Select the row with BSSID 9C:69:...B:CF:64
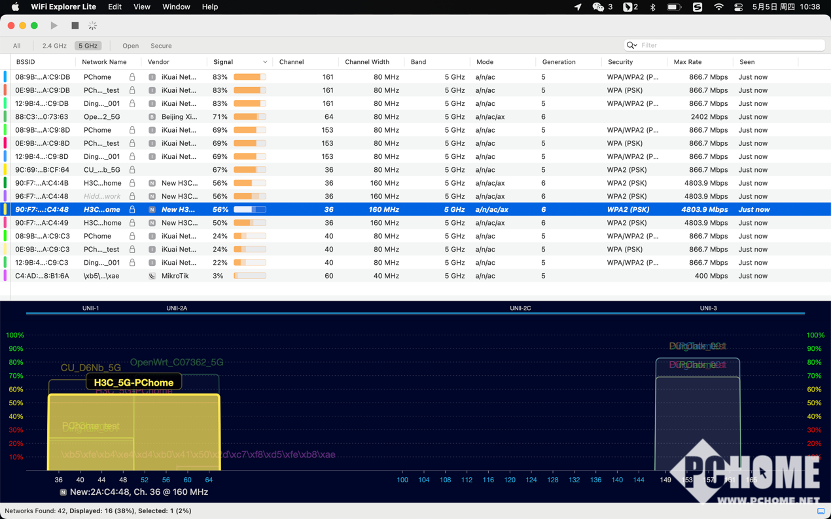The image size is (832, 520). 415,170
